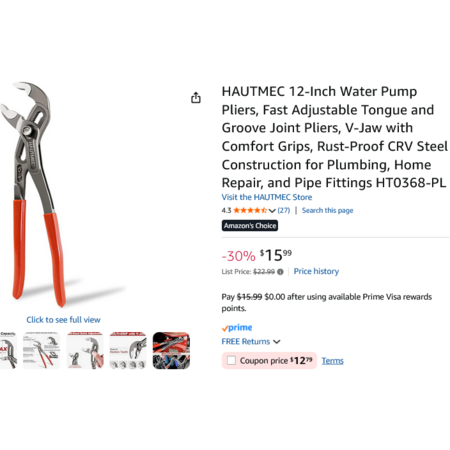Click to see full view link
Viewport: 450px width, 450px height.
[x=63, y=320]
